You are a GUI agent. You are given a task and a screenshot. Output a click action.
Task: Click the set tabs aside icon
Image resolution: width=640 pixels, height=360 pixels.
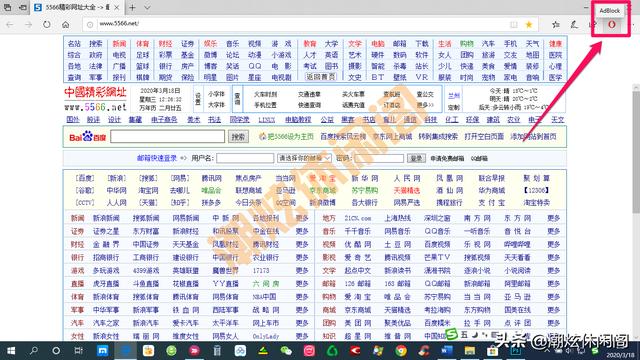click(24, 7)
